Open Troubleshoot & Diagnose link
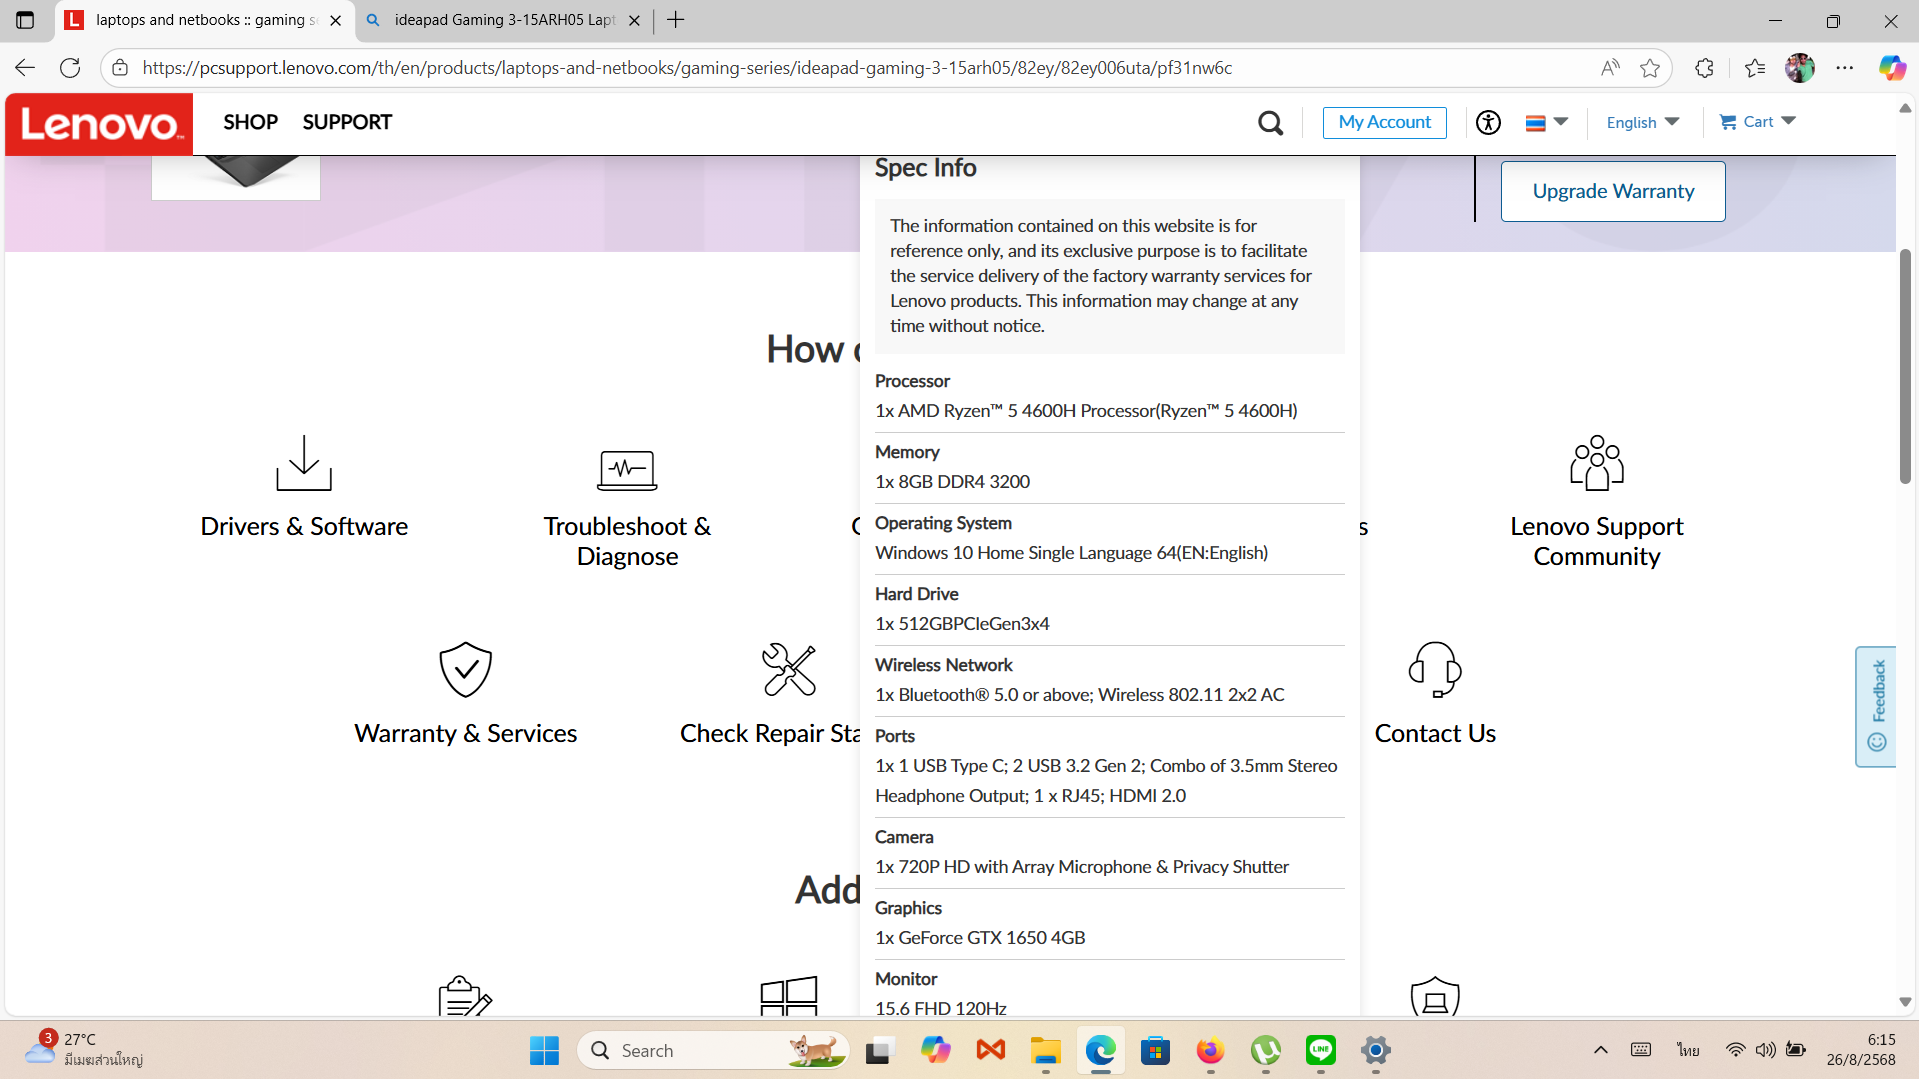This screenshot has height=1079, width=1919. point(627,541)
